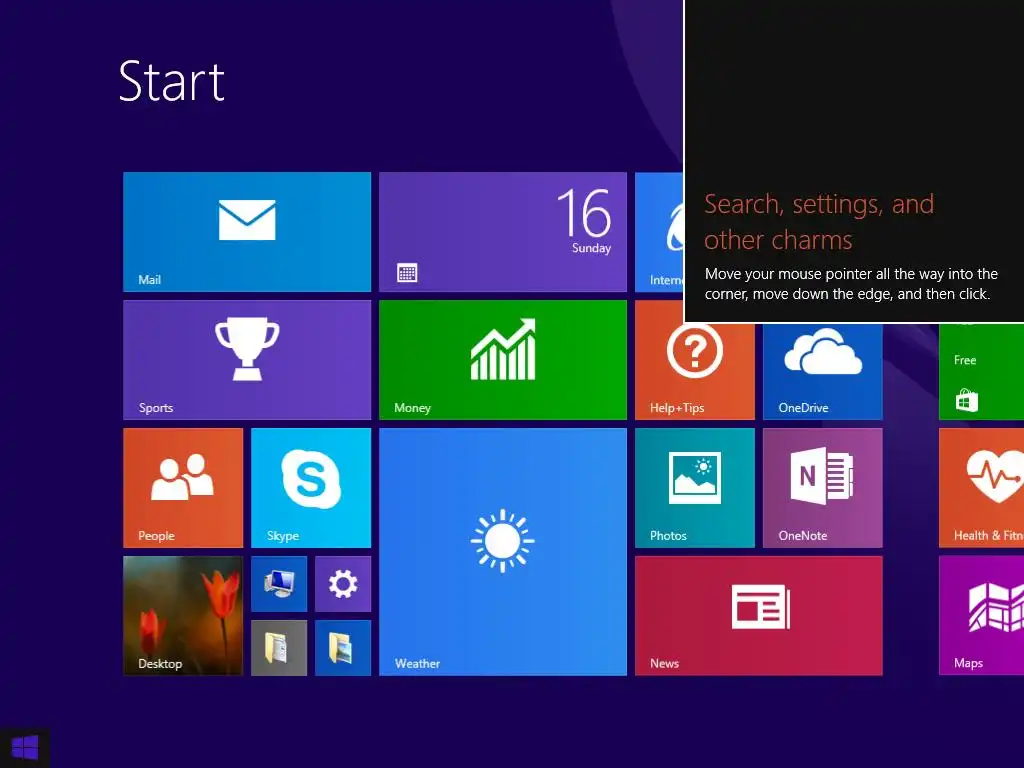Image resolution: width=1024 pixels, height=768 pixels.
Task: Click the Start heading text
Action: coord(172,81)
